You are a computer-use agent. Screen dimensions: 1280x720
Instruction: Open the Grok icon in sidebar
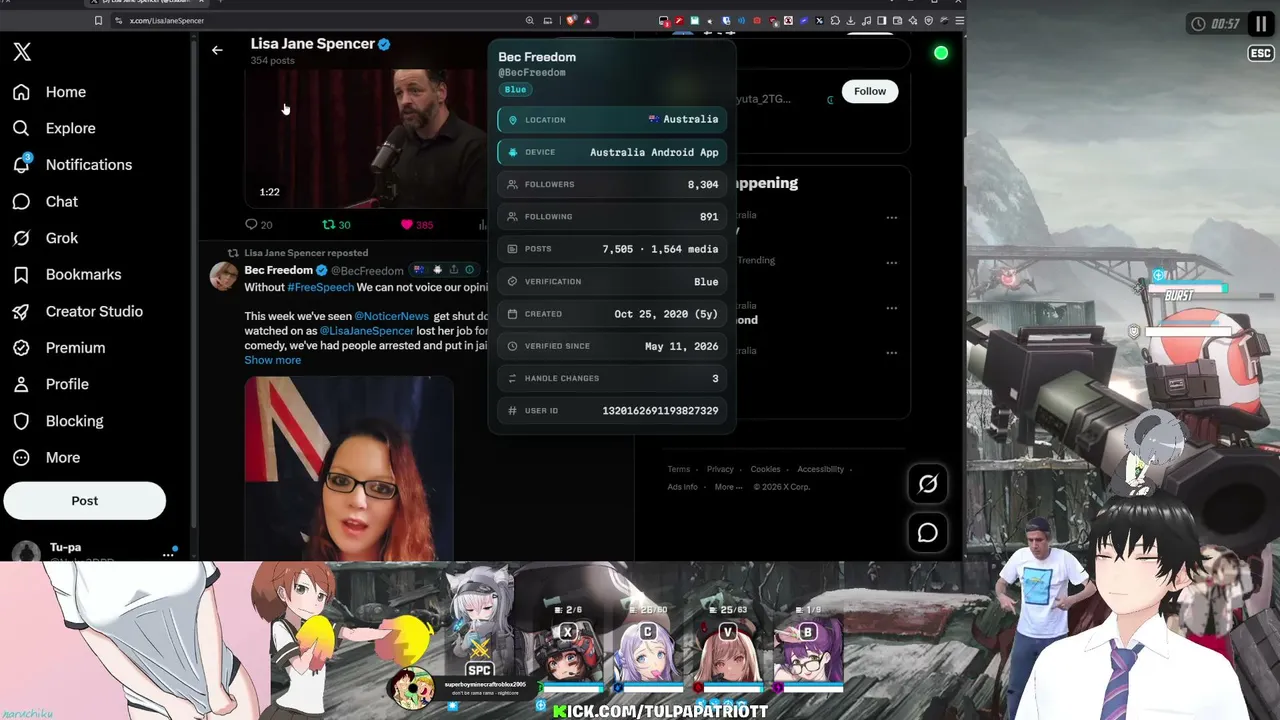click(21, 238)
